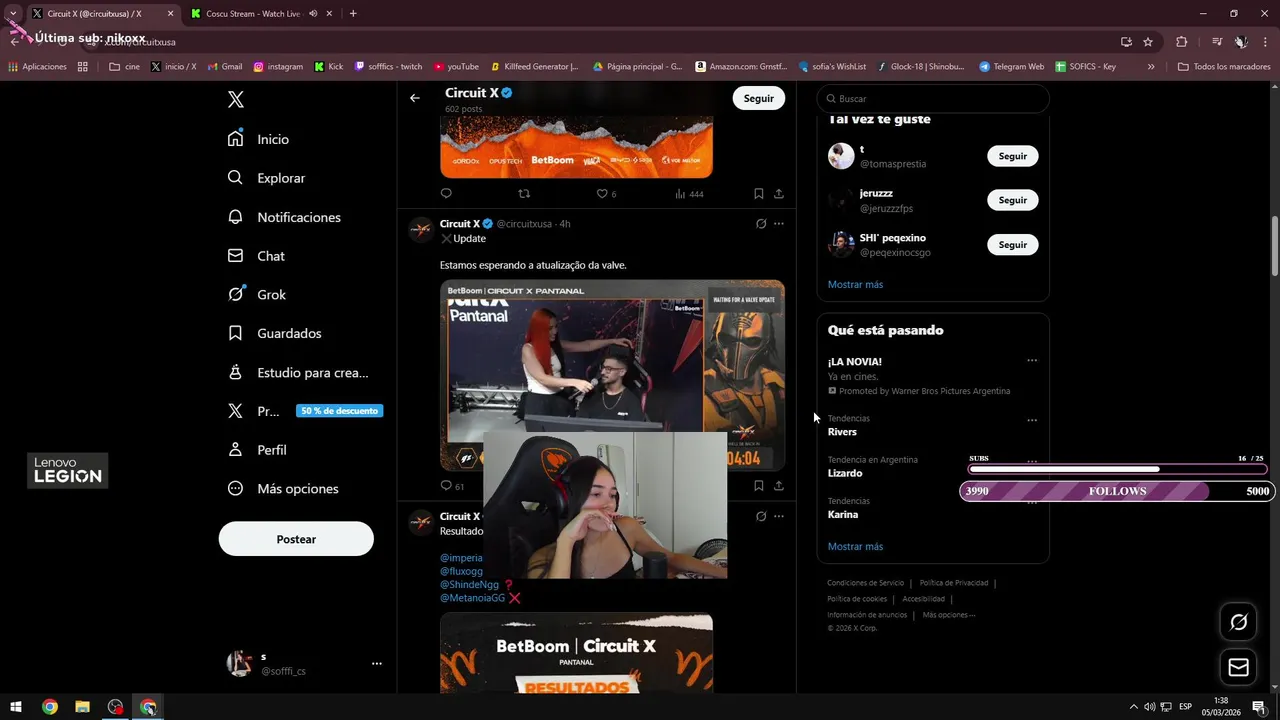View analytics showing 444 views
The height and width of the screenshot is (720, 1280).
tap(689, 194)
